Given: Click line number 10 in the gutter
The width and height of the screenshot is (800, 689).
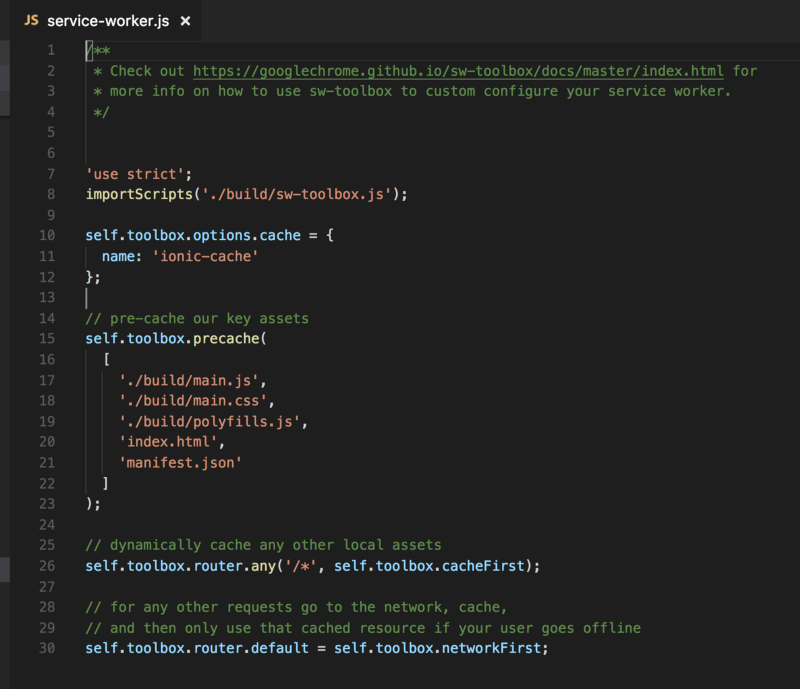Looking at the screenshot, I should pyautogui.click(x=47, y=235).
